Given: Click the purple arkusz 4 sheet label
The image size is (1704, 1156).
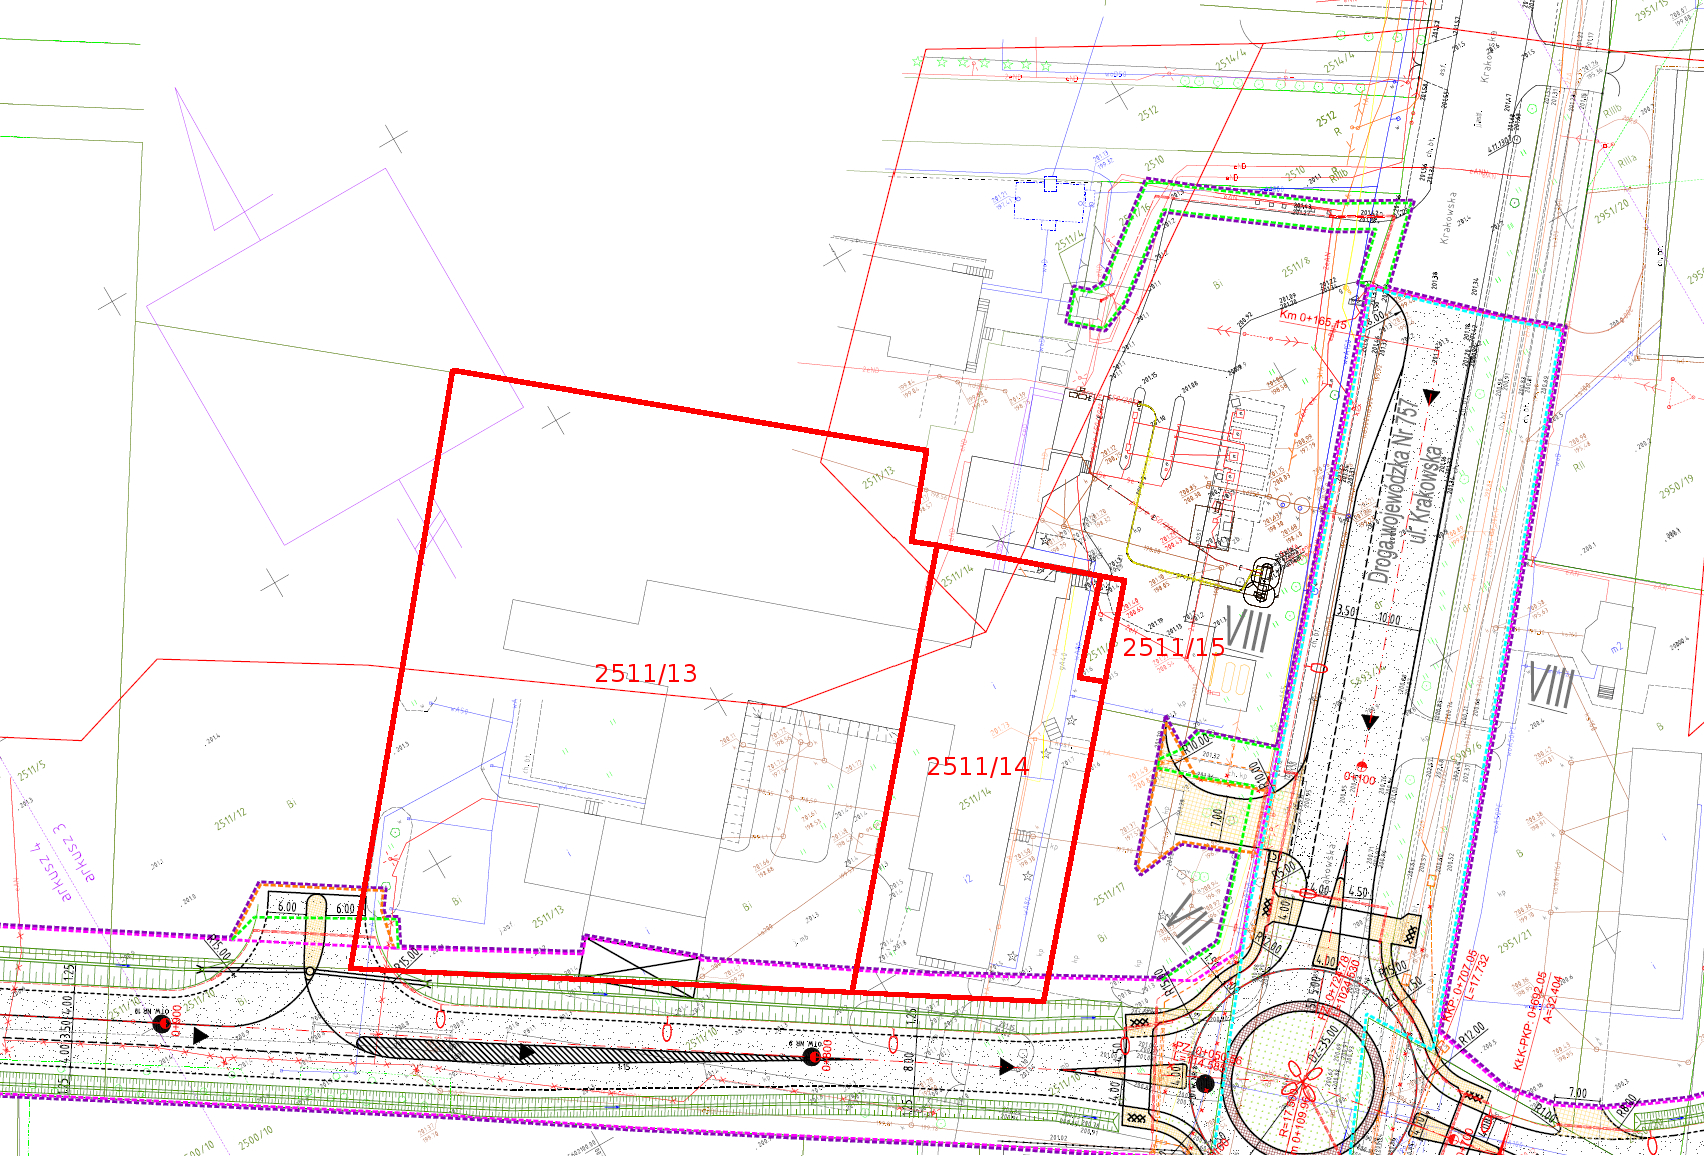Looking at the screenshot, I should tap(52, 873).
